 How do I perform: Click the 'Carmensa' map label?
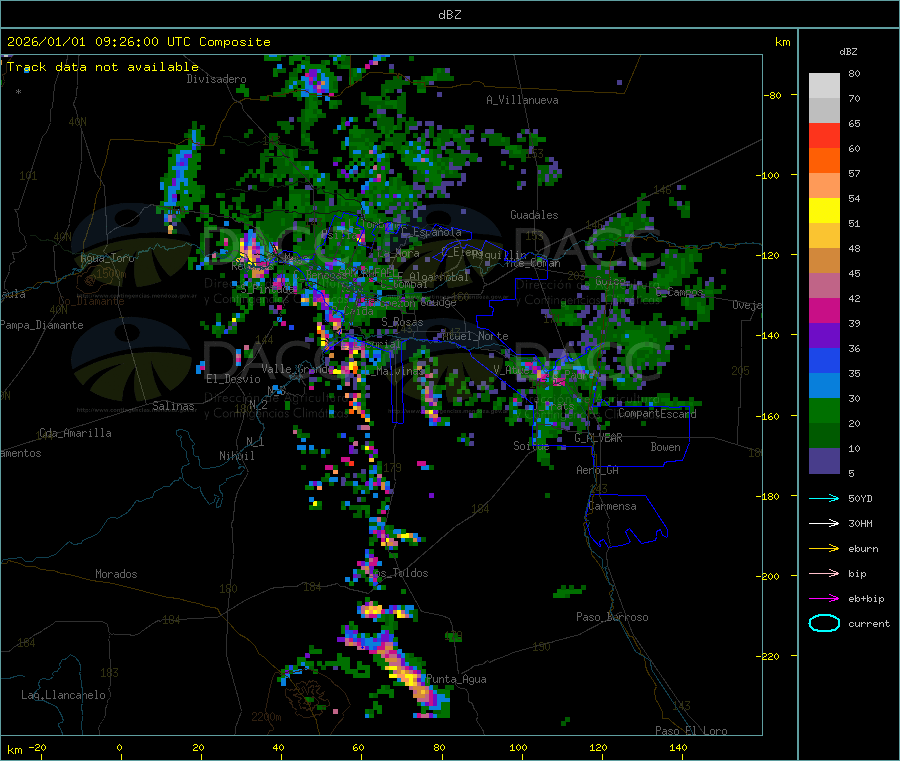tap(612, 506)
